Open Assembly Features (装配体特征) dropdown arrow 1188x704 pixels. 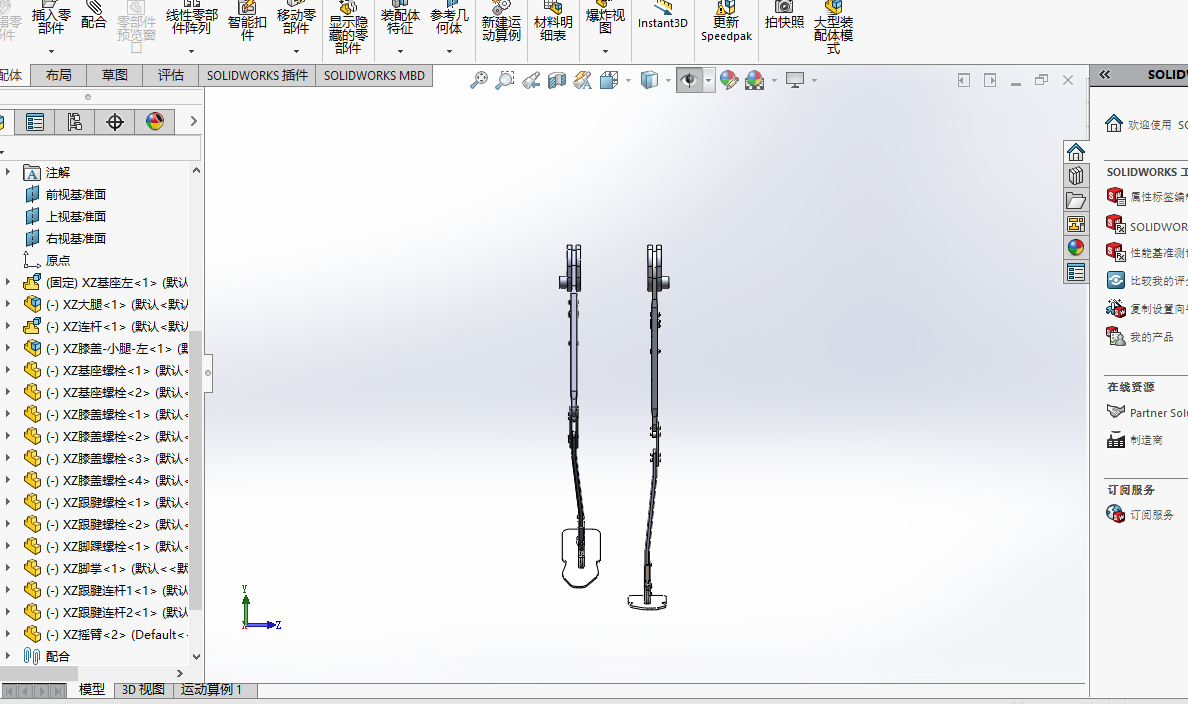pyautogui.click(x=400, y=52)
